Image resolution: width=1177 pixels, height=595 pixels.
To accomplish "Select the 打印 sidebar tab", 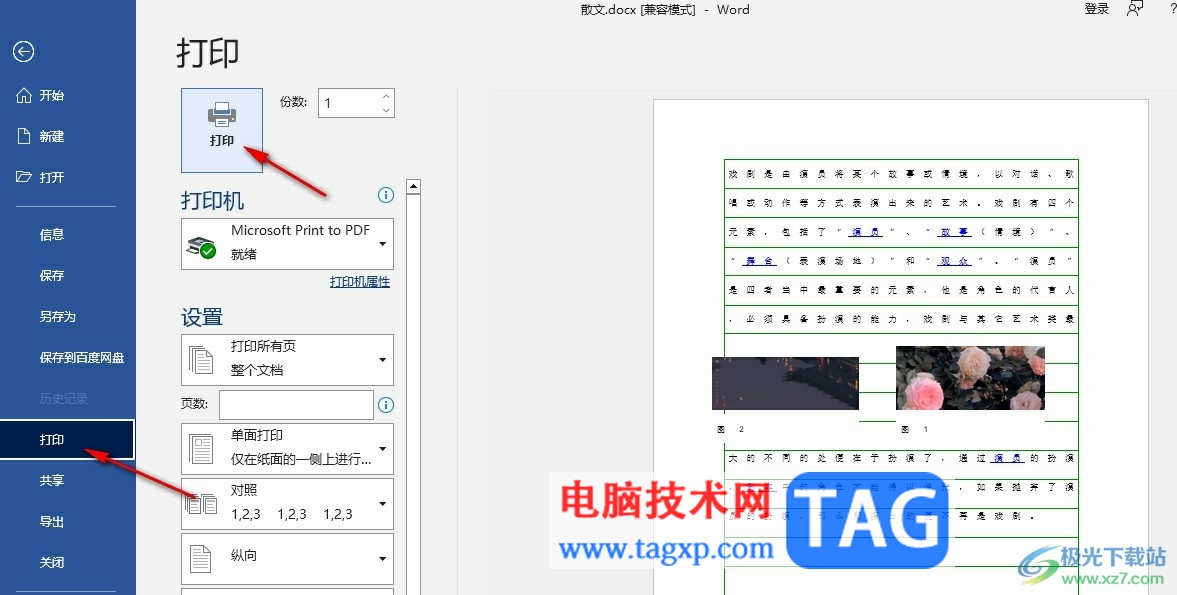I will pos(68,440).
